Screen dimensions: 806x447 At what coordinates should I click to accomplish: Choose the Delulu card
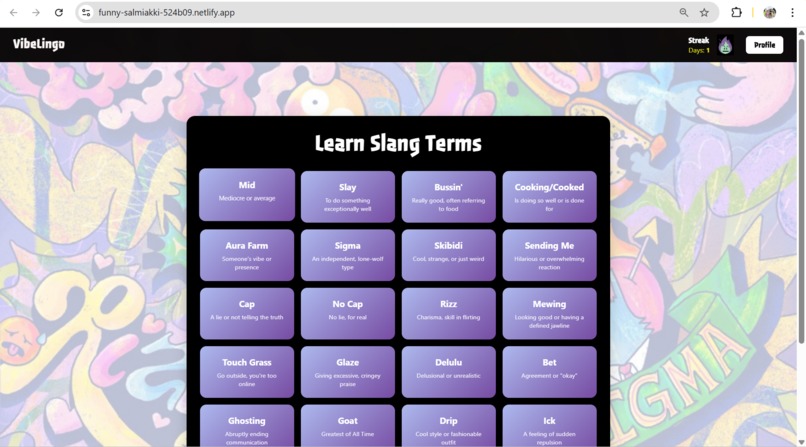(x=448, y=372)
